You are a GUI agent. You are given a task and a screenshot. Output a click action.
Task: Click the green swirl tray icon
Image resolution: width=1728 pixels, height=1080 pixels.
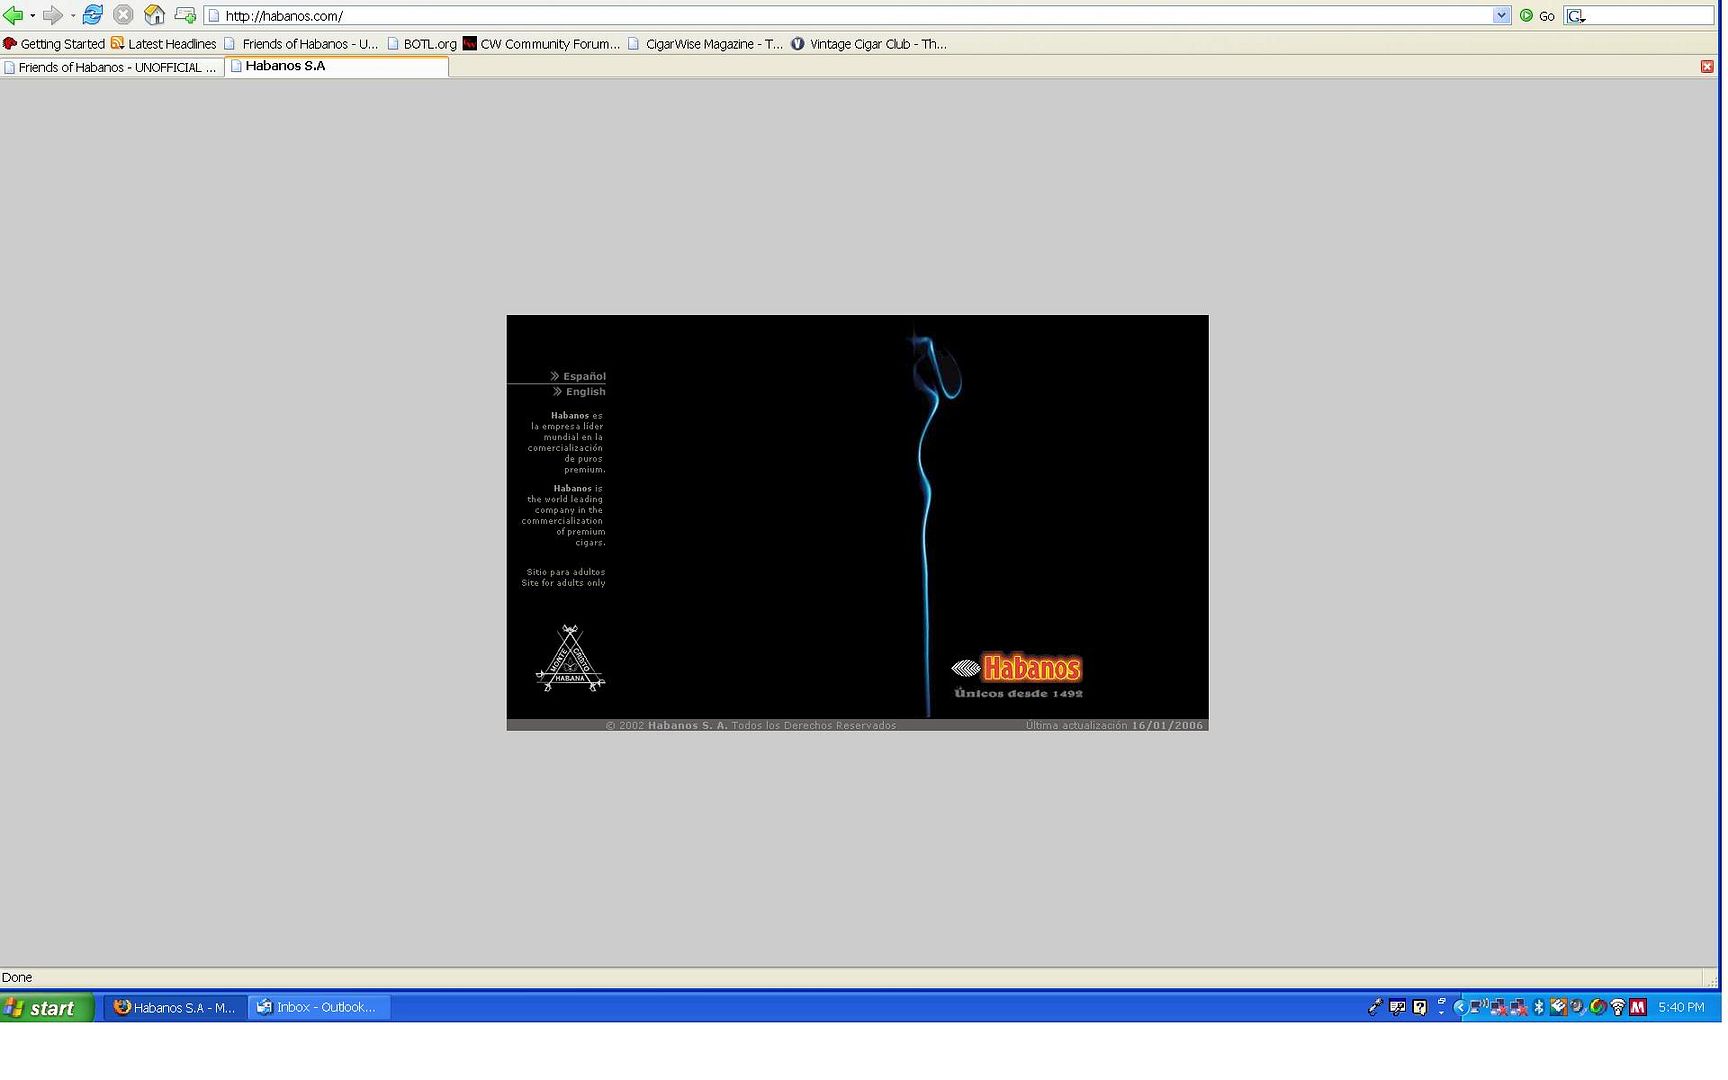[x=1598, y=1007]
